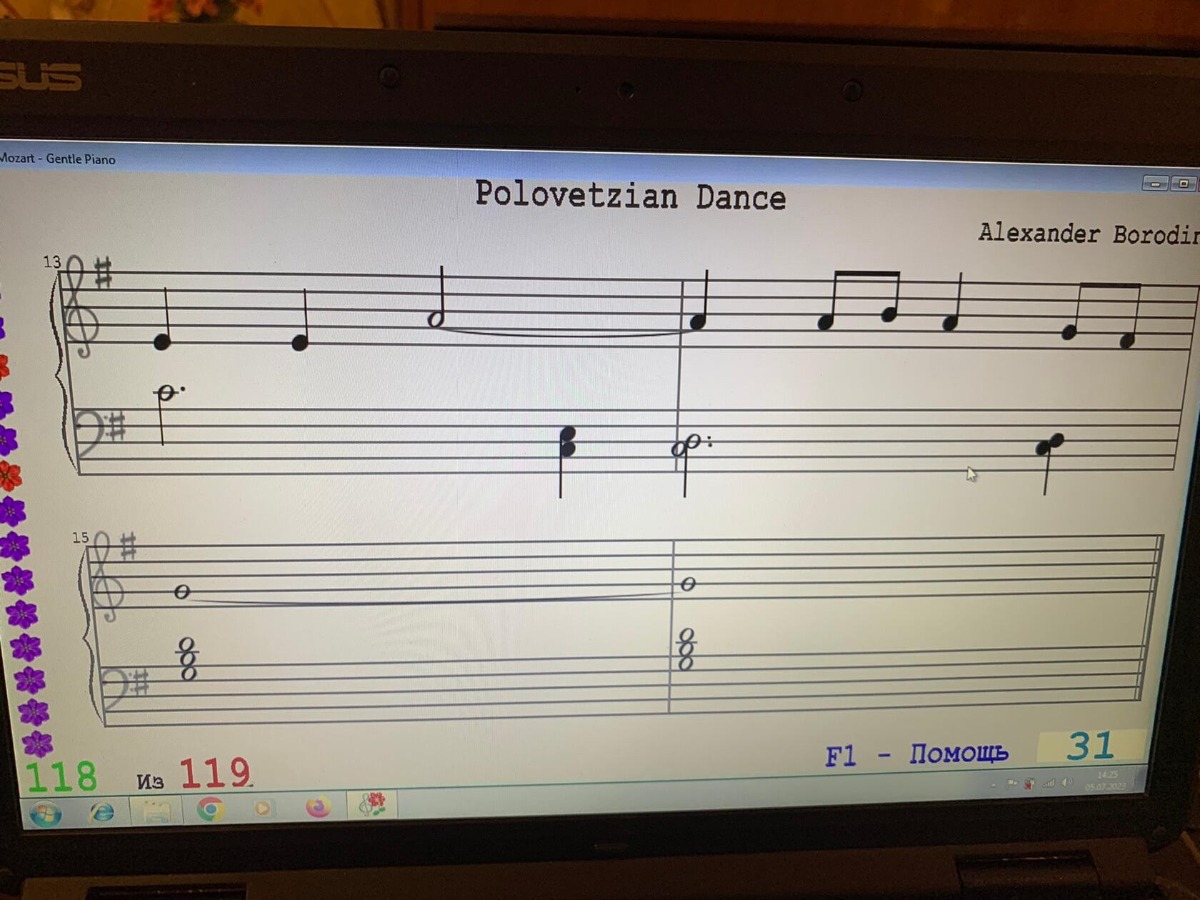Click the bass chord in measure 16
This screenshot has width=1200, height=900.
coord(687,649)
